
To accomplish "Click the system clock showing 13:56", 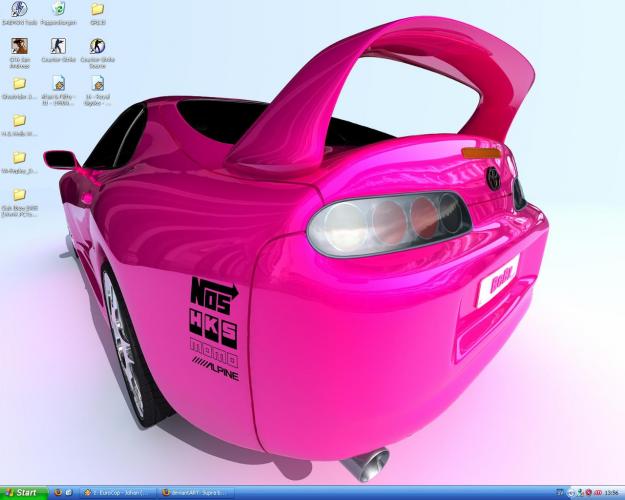I will (610, 492).
